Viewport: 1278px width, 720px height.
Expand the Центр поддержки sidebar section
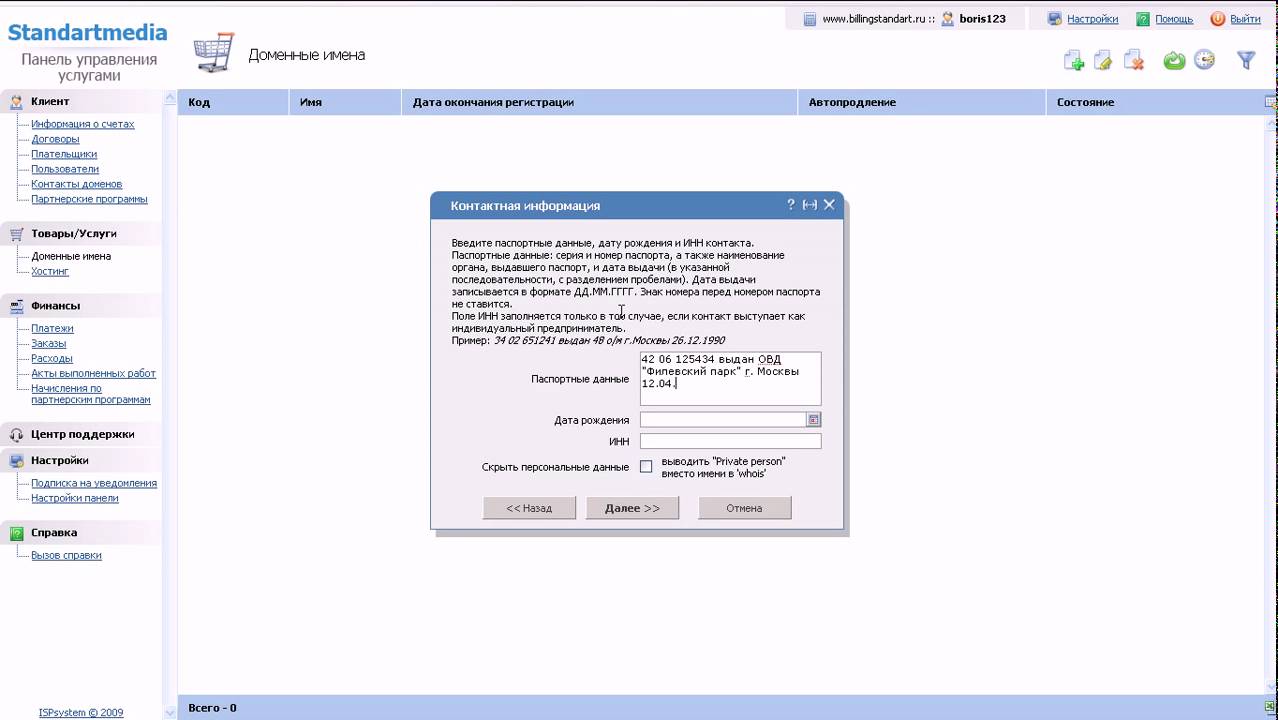(80, 434)
